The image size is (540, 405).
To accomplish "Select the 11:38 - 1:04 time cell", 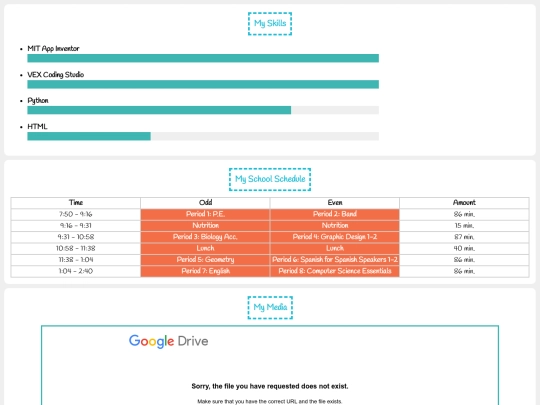I will coord(76,260).
